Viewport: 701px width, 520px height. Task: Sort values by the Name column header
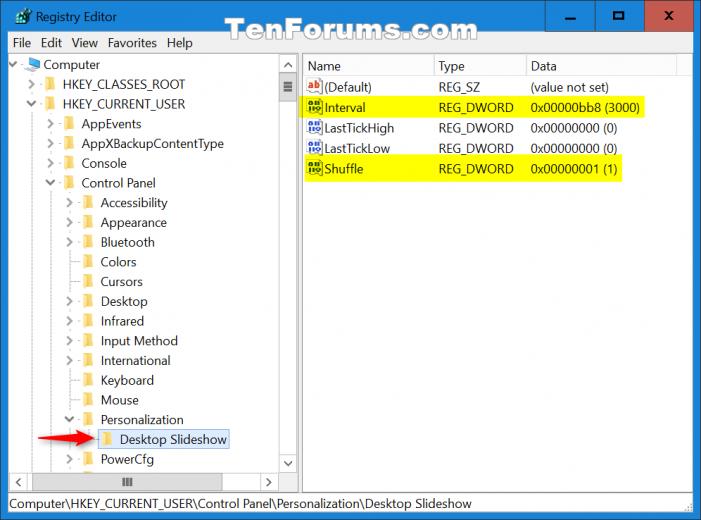click(369, 66)
